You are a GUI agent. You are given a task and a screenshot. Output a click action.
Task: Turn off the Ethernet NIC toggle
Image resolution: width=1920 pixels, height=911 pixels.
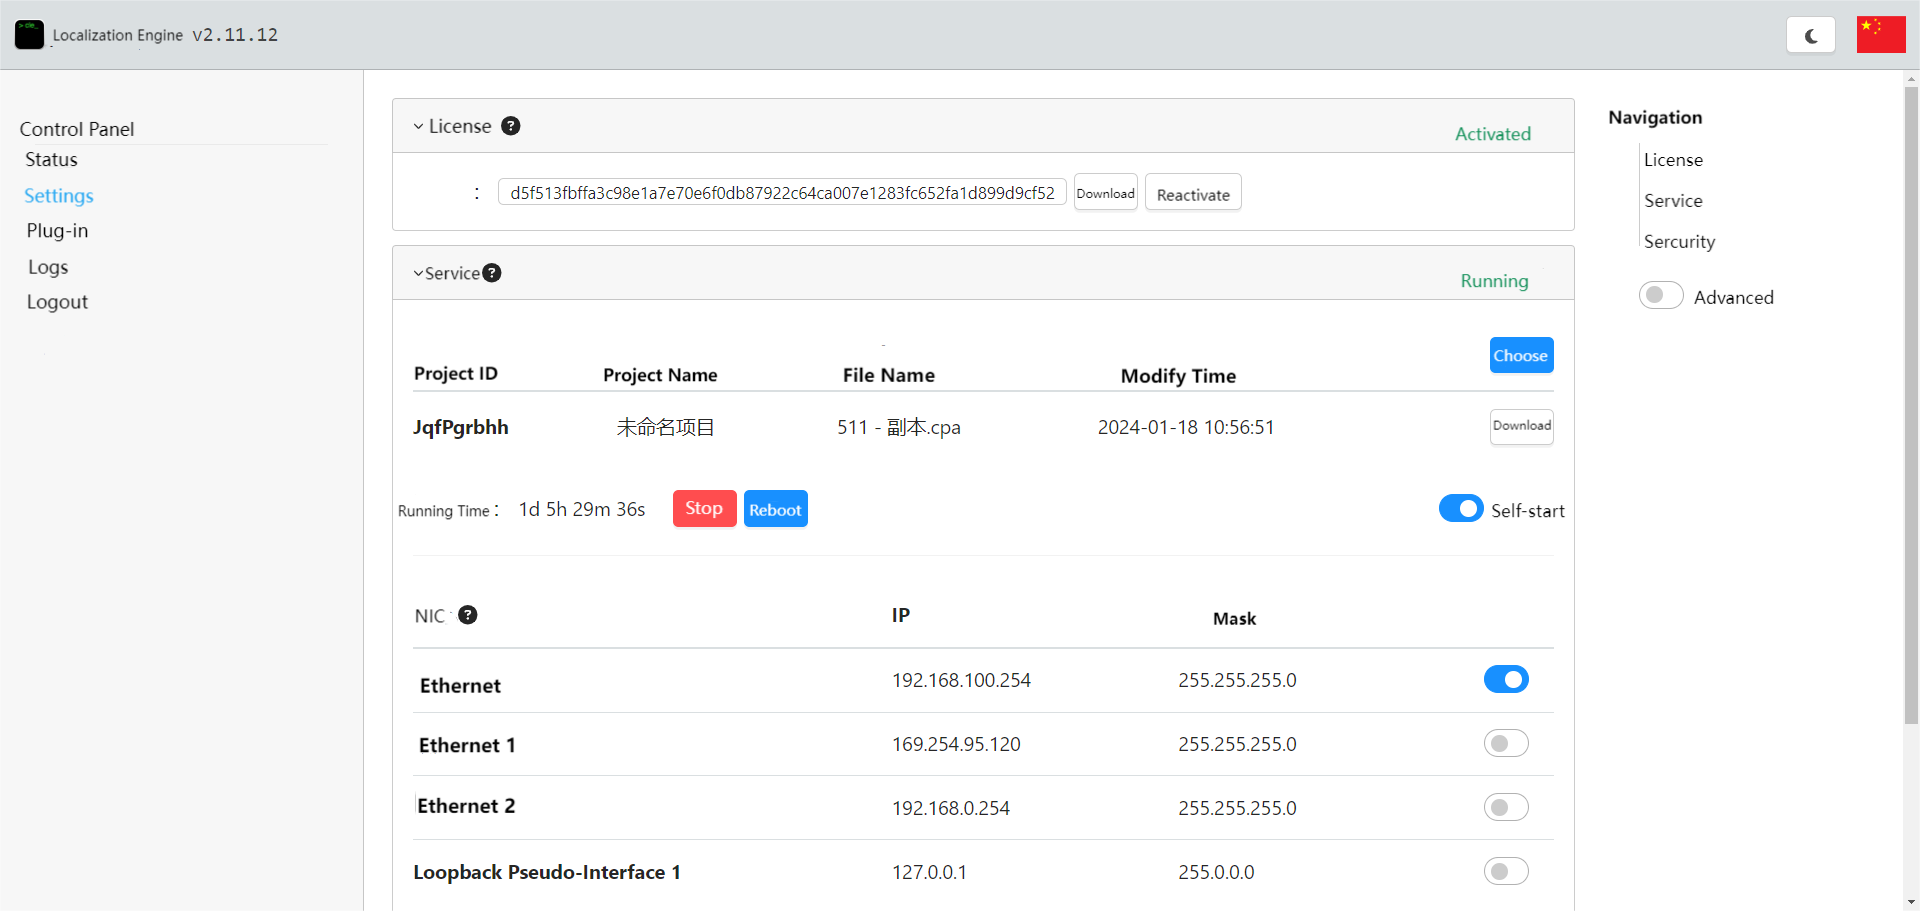pyautogui.click(x=1505, y=680)
